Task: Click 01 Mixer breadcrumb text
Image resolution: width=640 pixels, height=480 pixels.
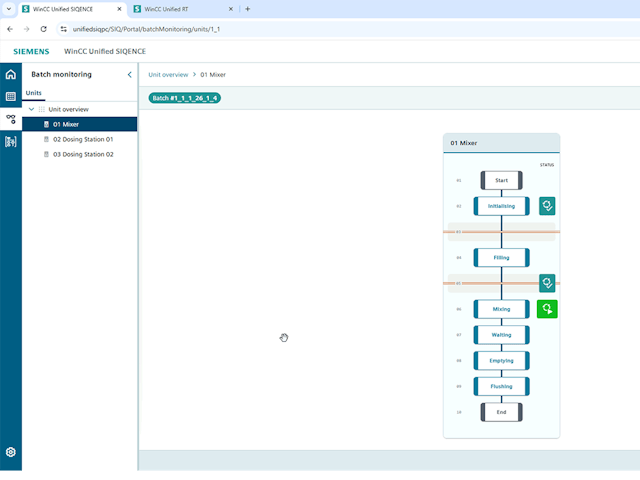Action: click(x=213, y=75)
